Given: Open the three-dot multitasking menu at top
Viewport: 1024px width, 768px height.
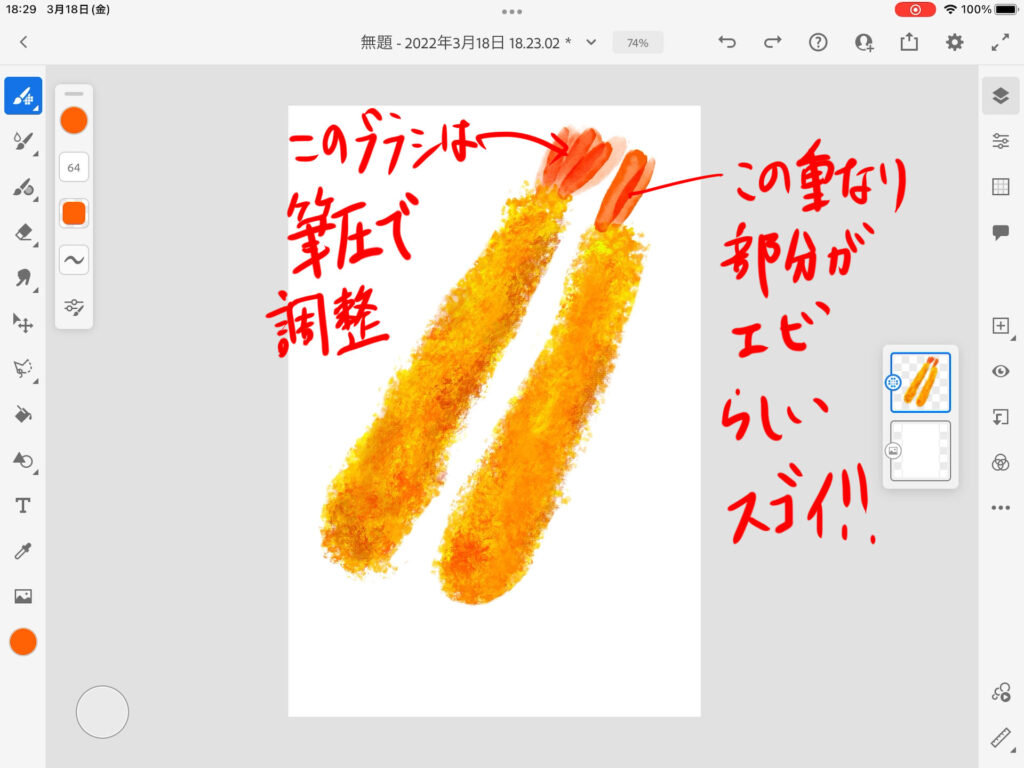Looking at the screenshot, I should pyautogui.click(x=512, y=11).
